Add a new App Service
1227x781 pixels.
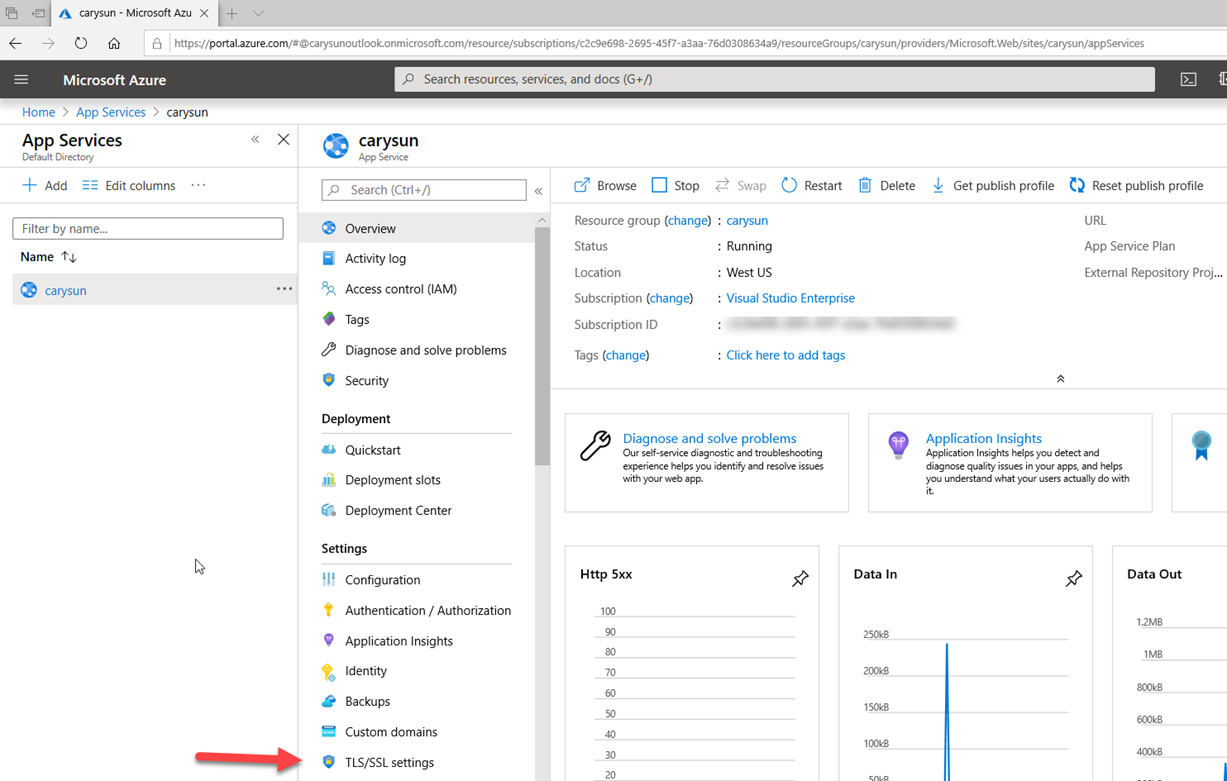[45, 185]
